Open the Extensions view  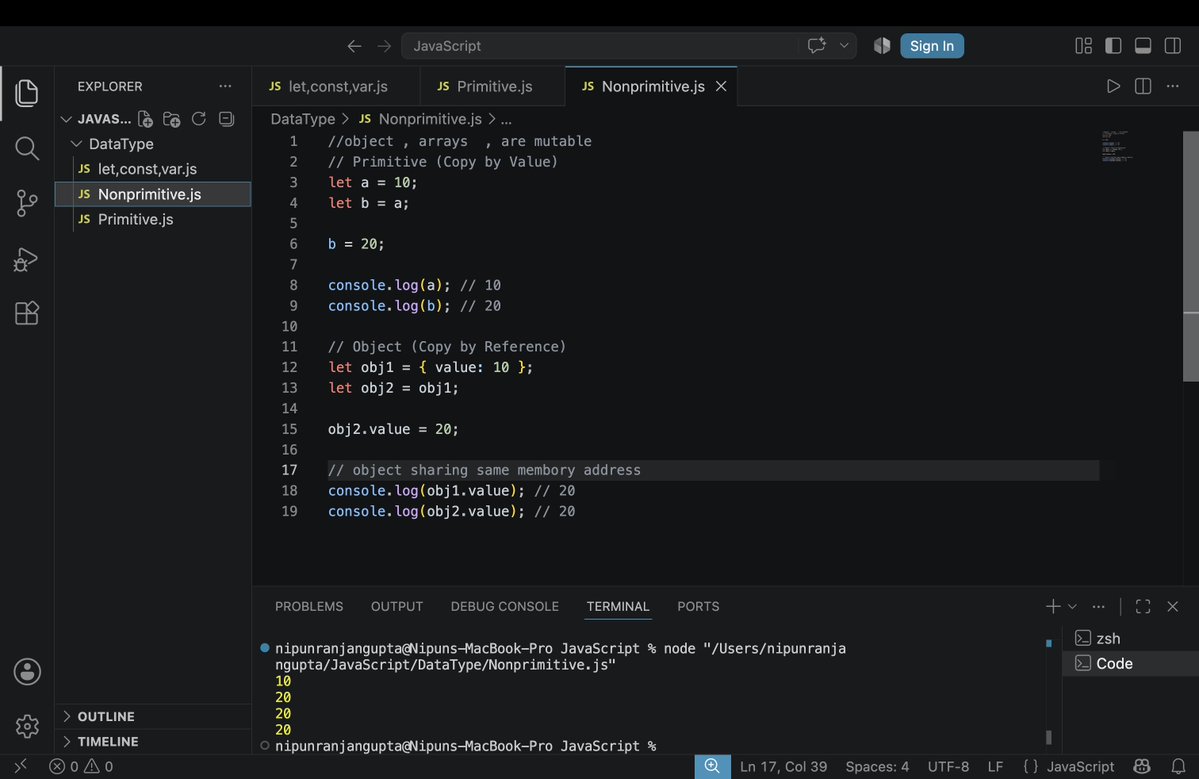point(27,313)
